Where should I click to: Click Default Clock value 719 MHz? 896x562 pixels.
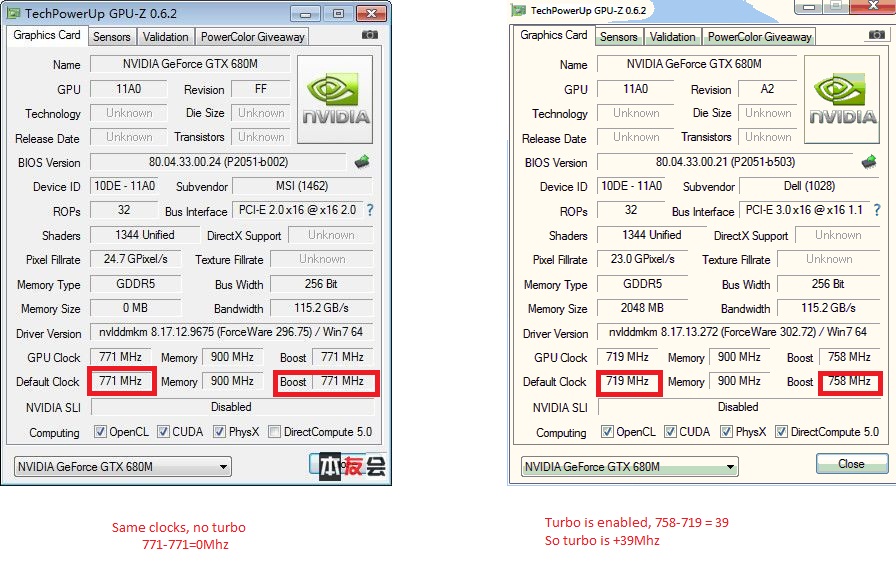click(x=627, y=381)
